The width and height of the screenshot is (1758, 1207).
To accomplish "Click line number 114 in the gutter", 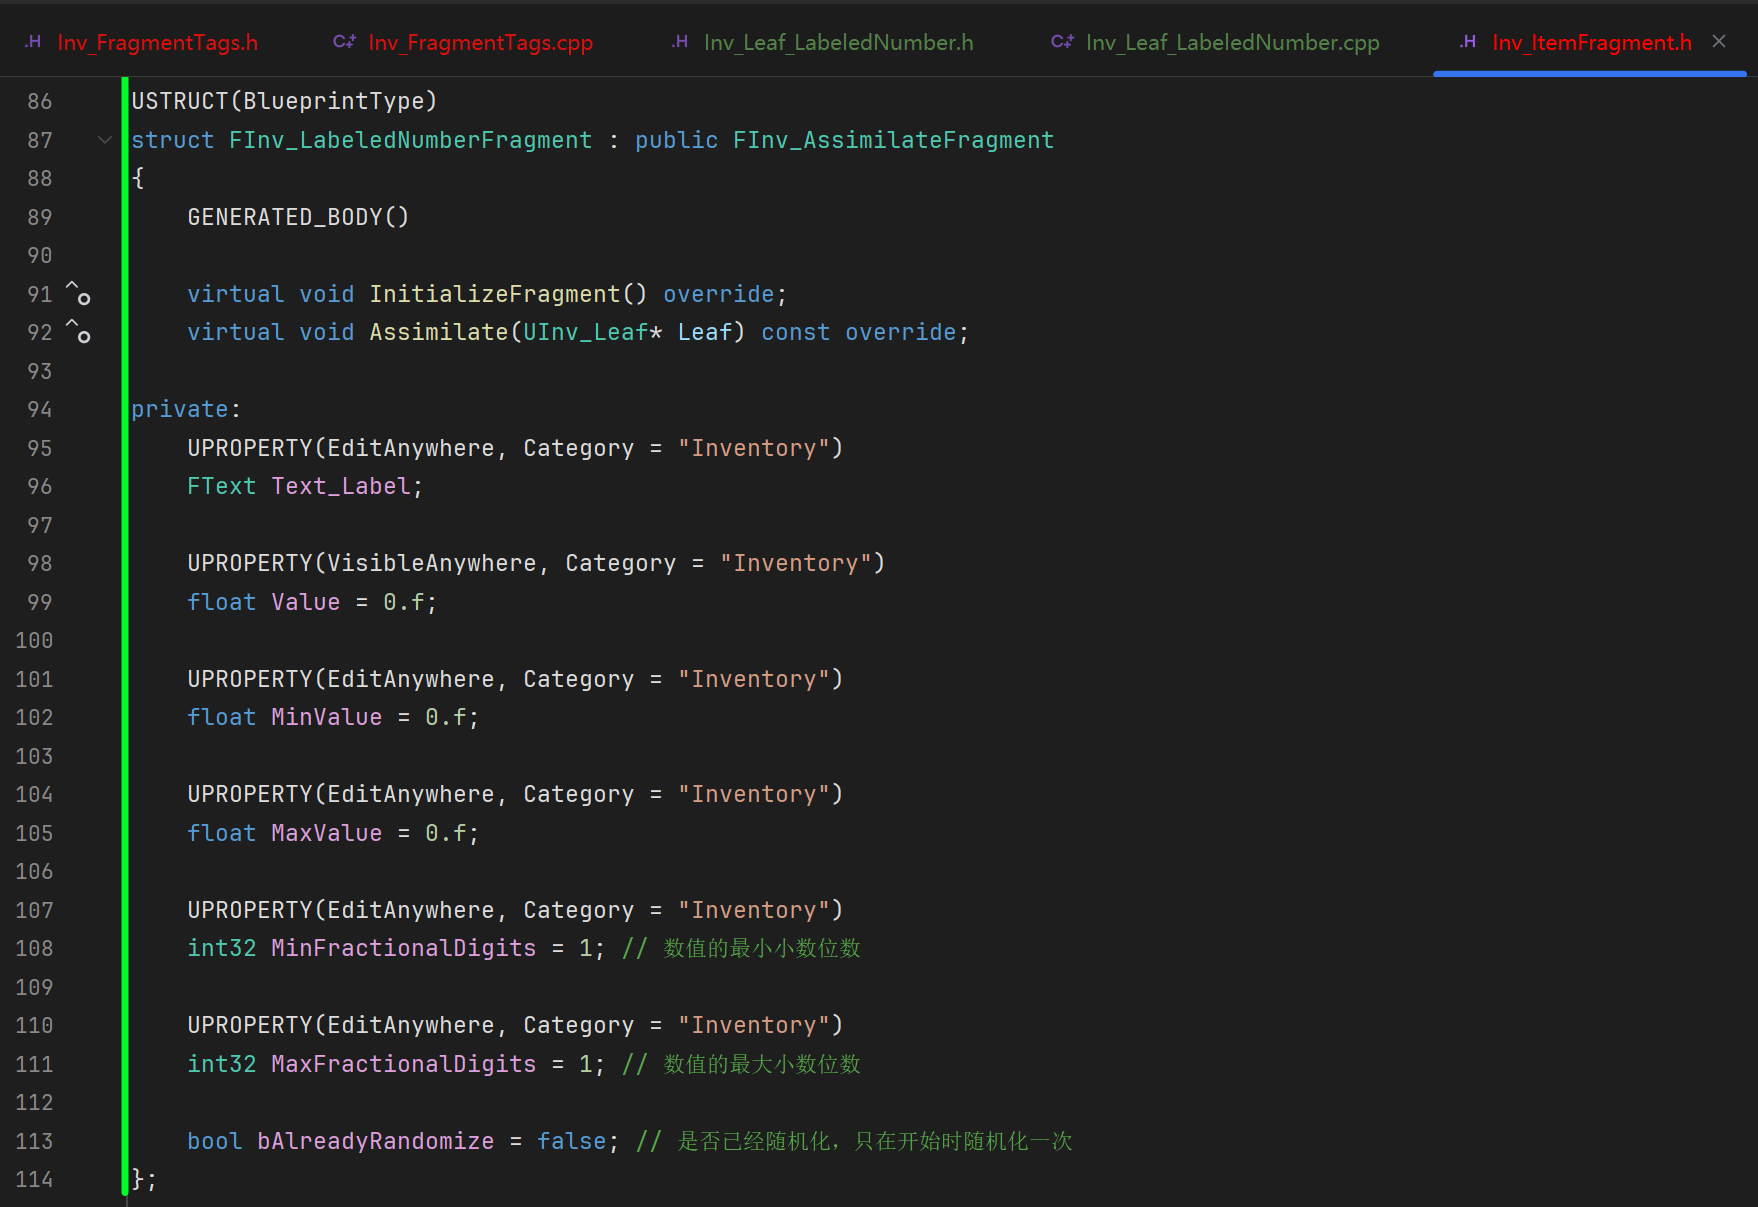I will point(34,1179).
